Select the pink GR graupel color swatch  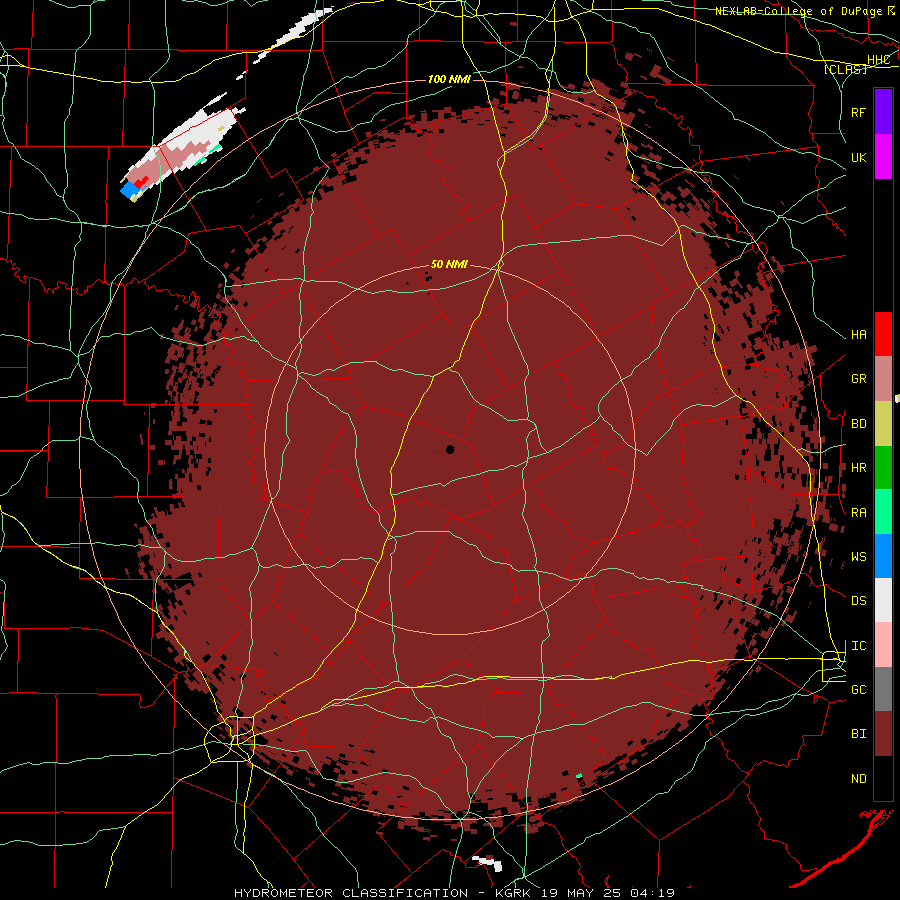[x=883, y=379]
